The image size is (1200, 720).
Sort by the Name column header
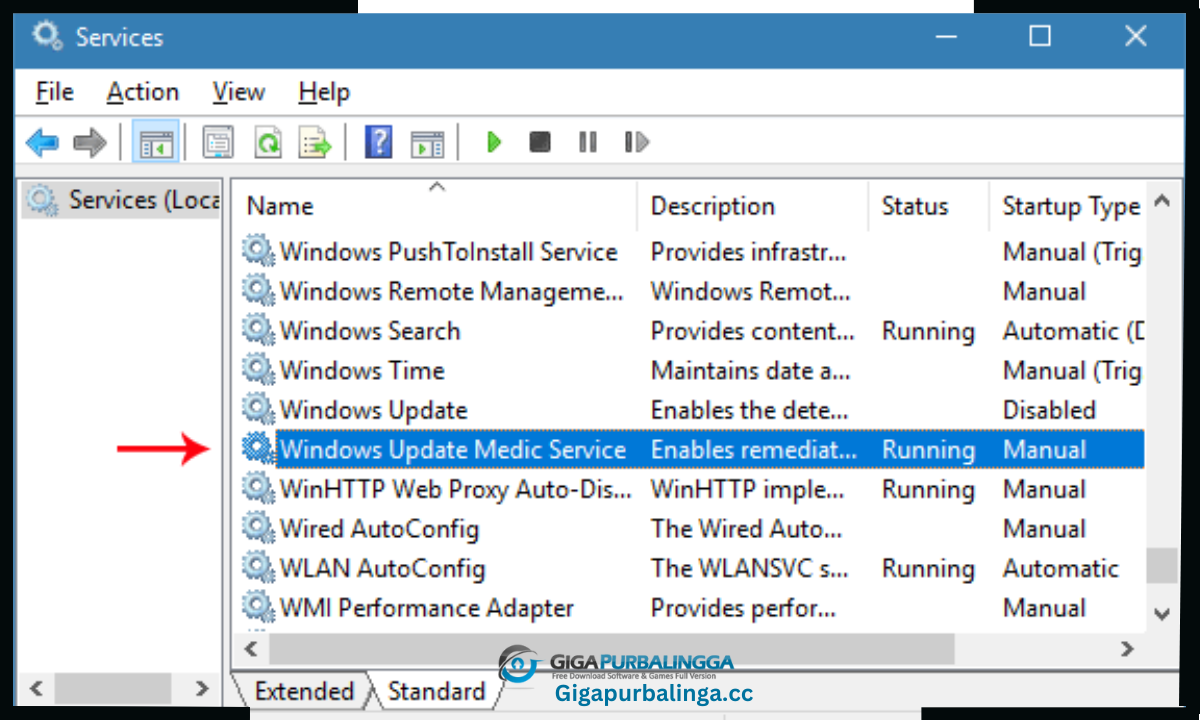coord(436,206)
